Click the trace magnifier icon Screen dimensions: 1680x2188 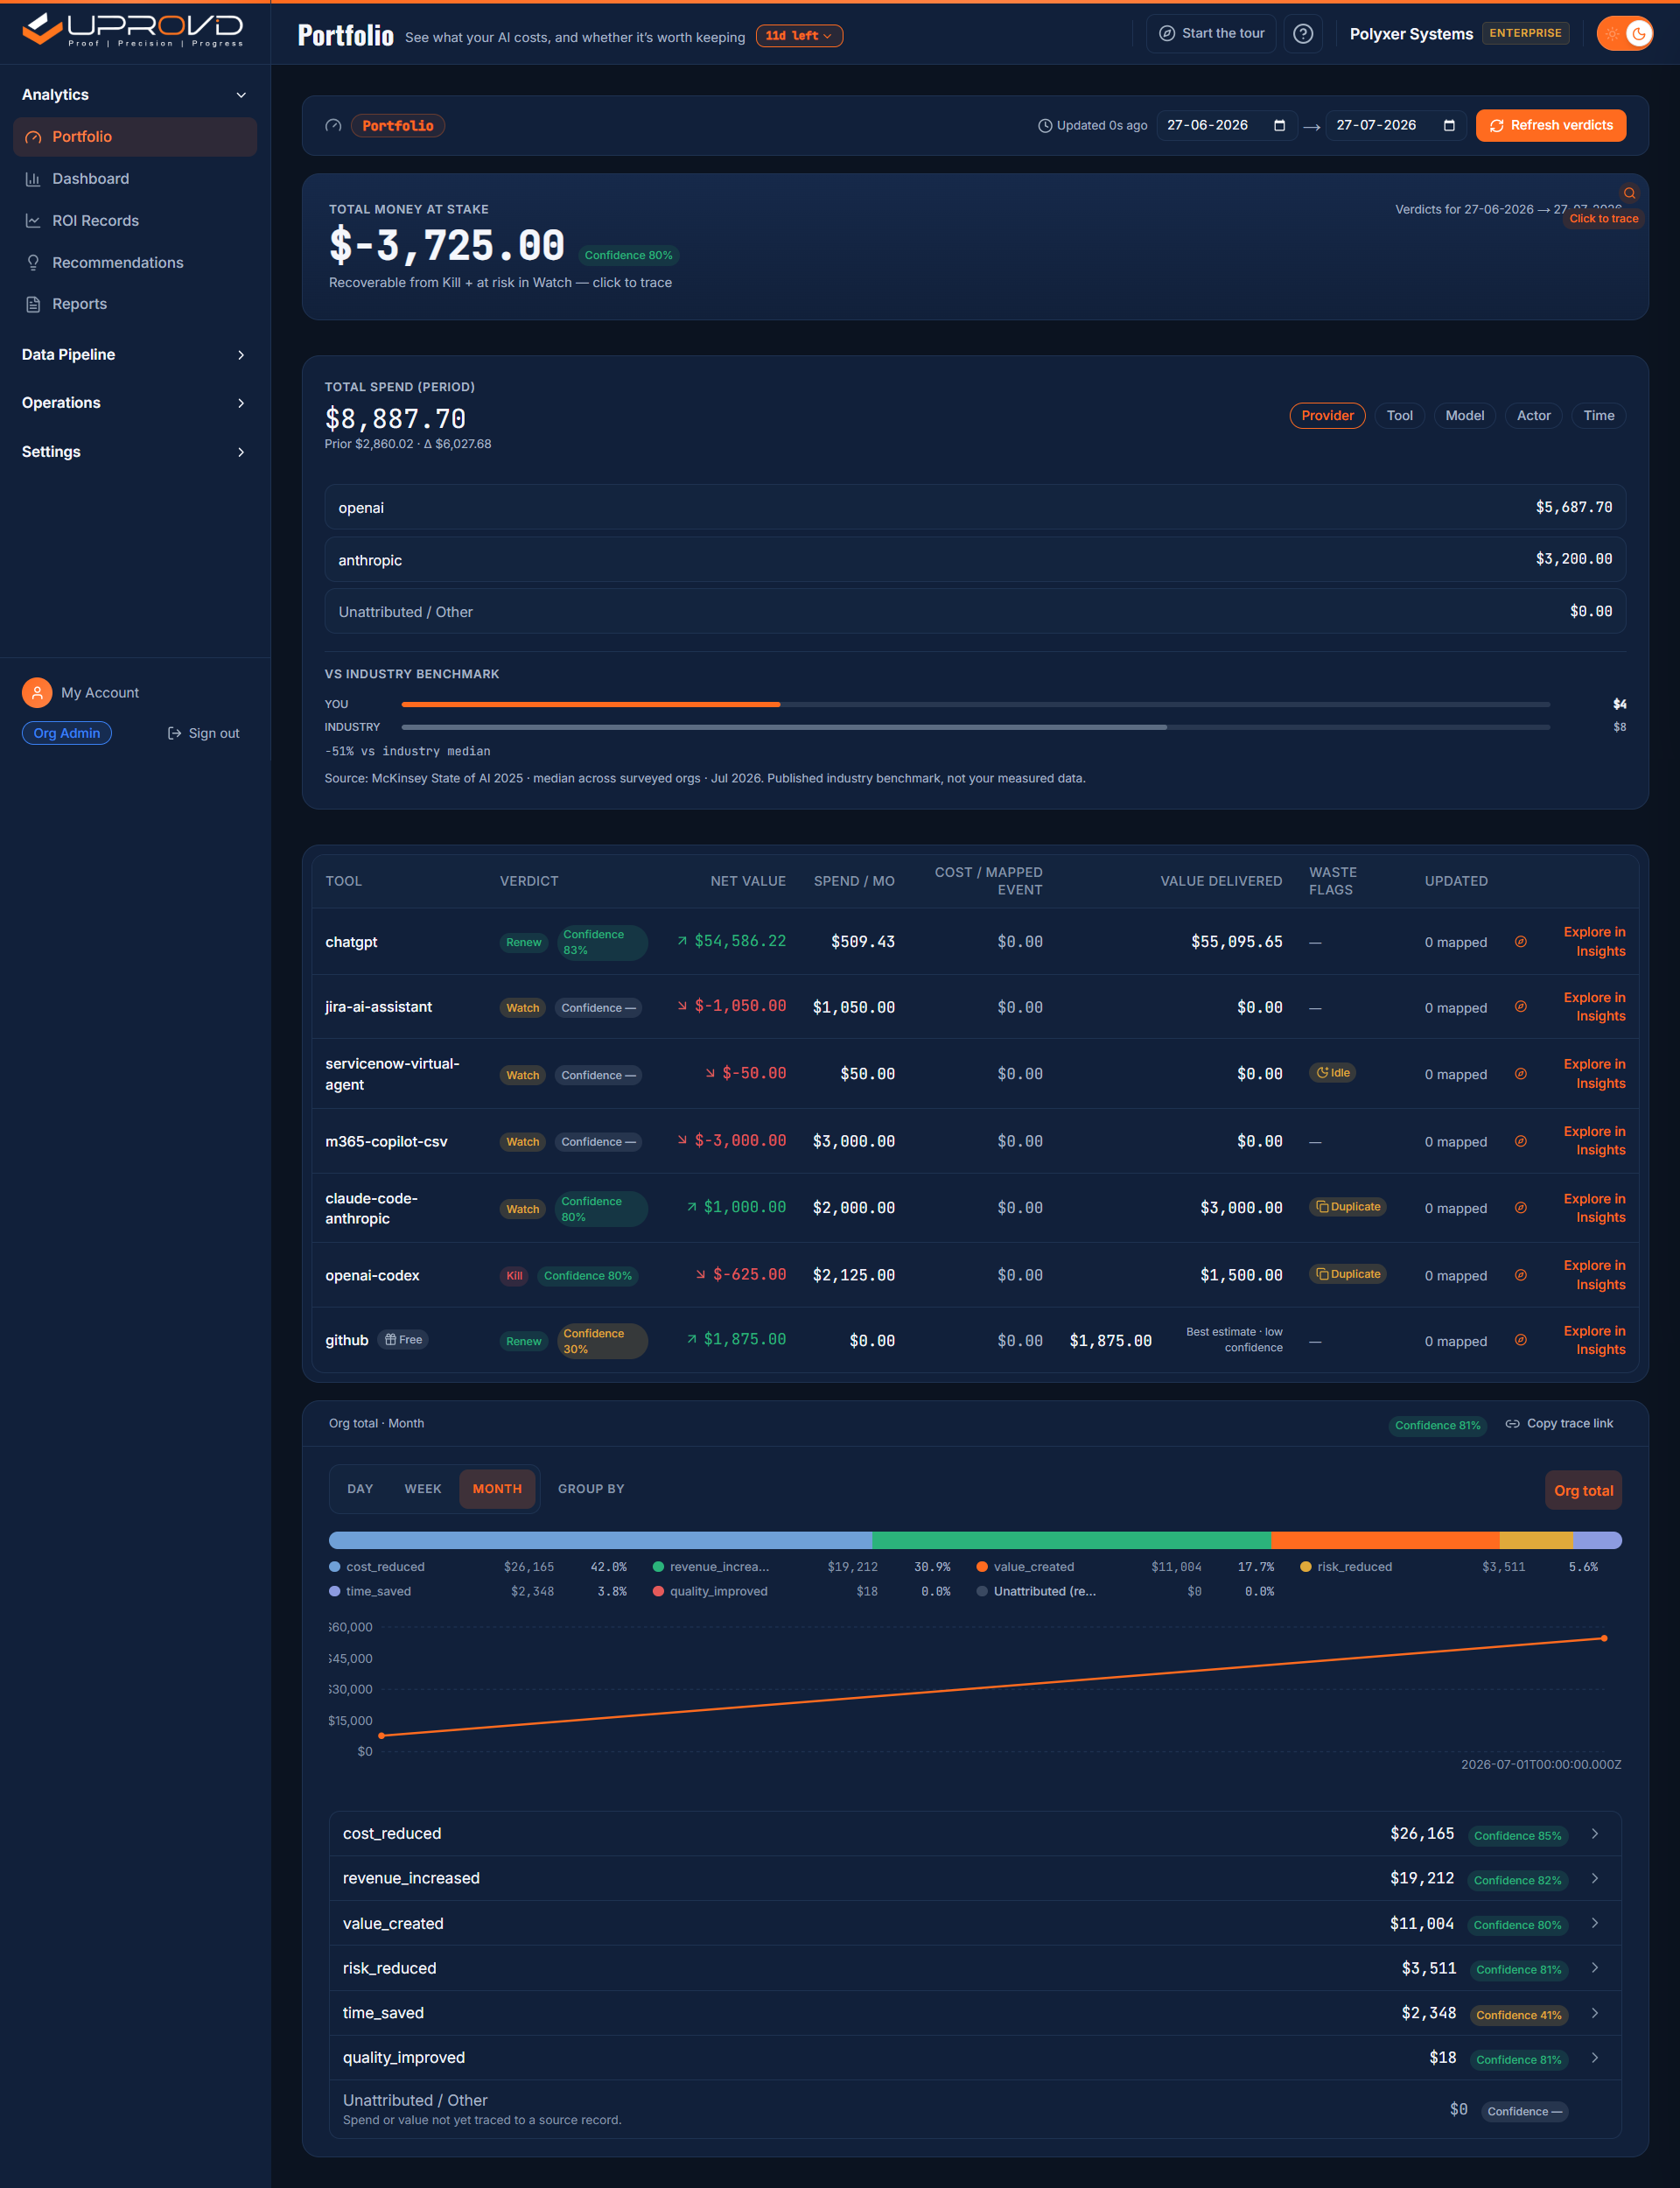point(1629,193)
